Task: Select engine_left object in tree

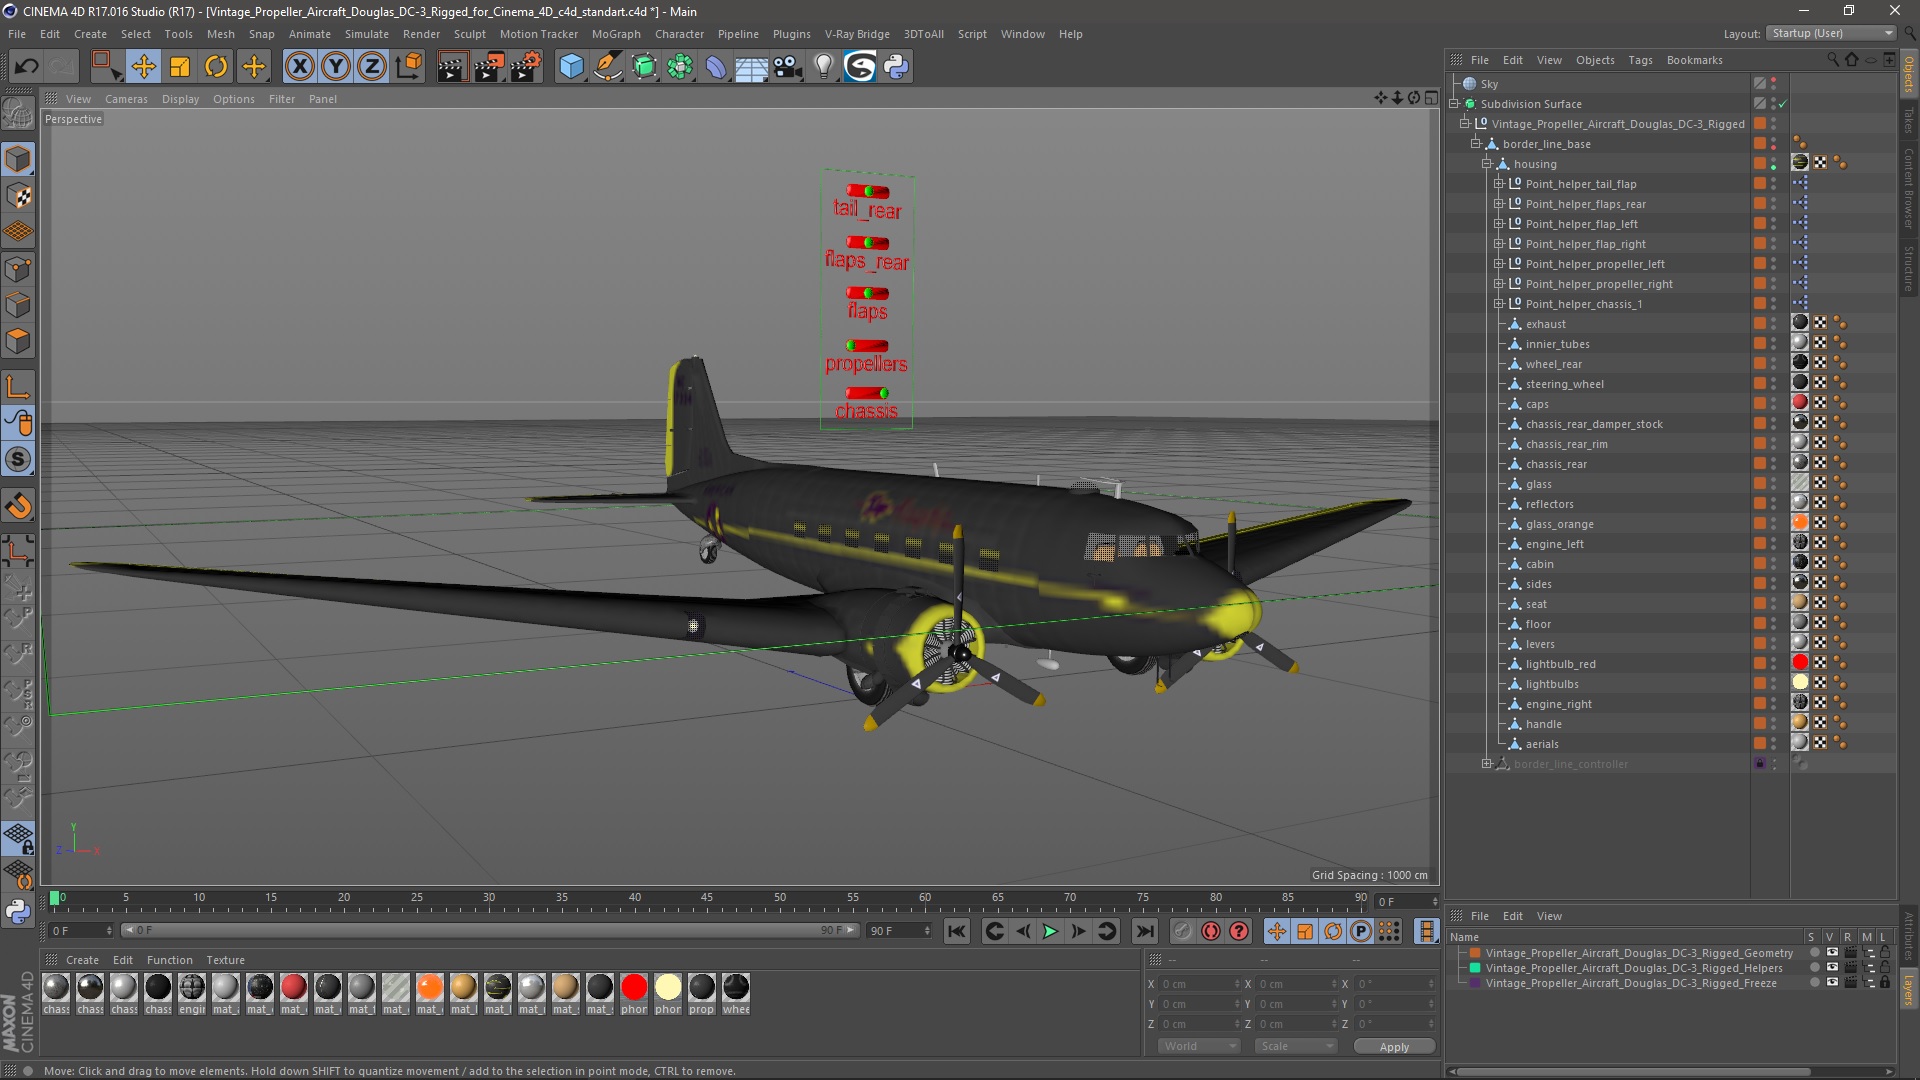Action: (x=1554, y=544)
